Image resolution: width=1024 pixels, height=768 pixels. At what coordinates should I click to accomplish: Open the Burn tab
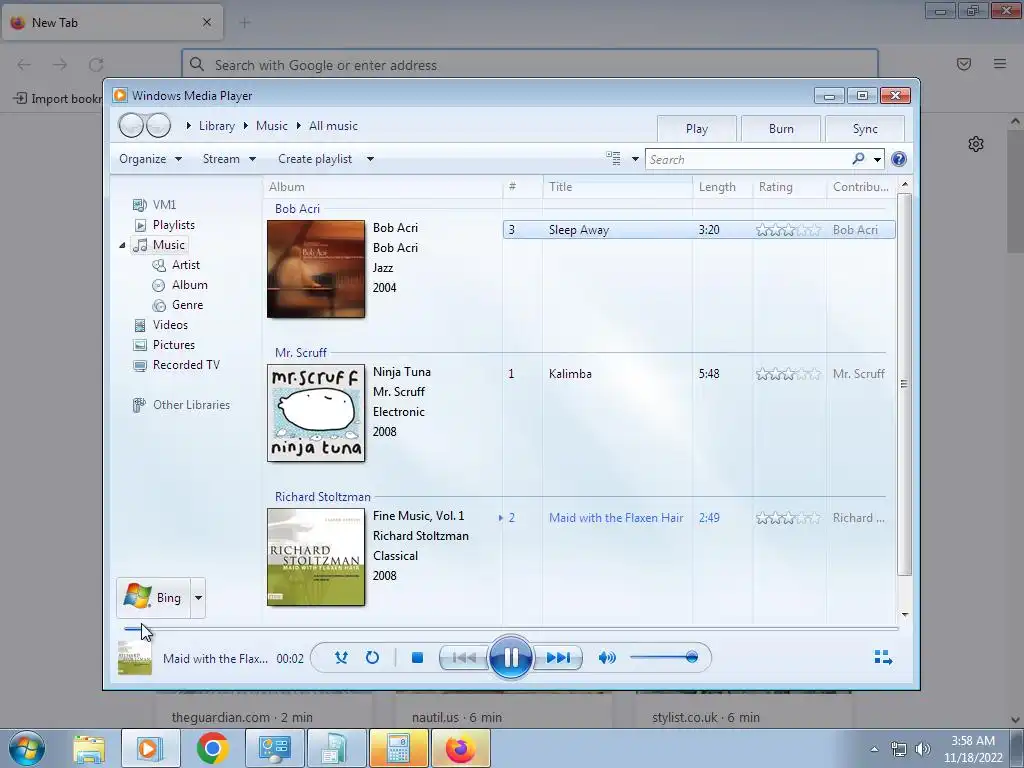781,129
